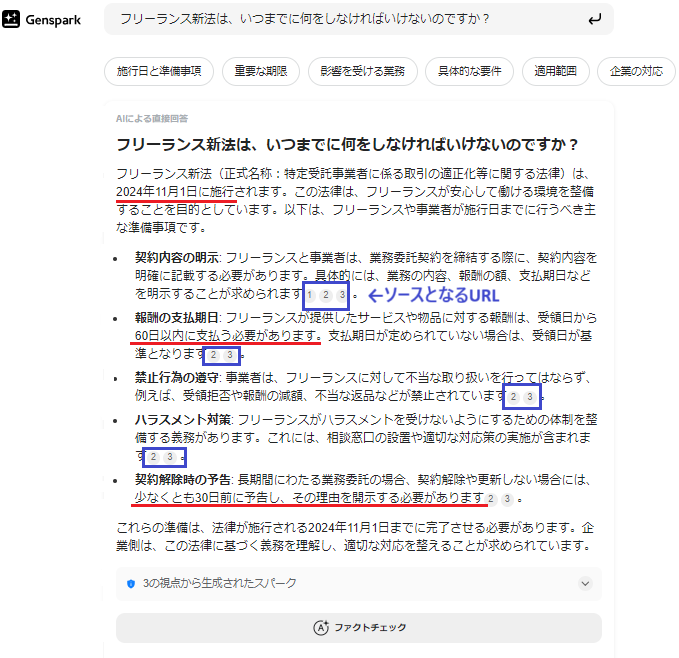Open source citation 3 in 契約内容の明示 bullet
Image resolution: width=679 pixels, height=658 pixels.
tap(341, 295)
